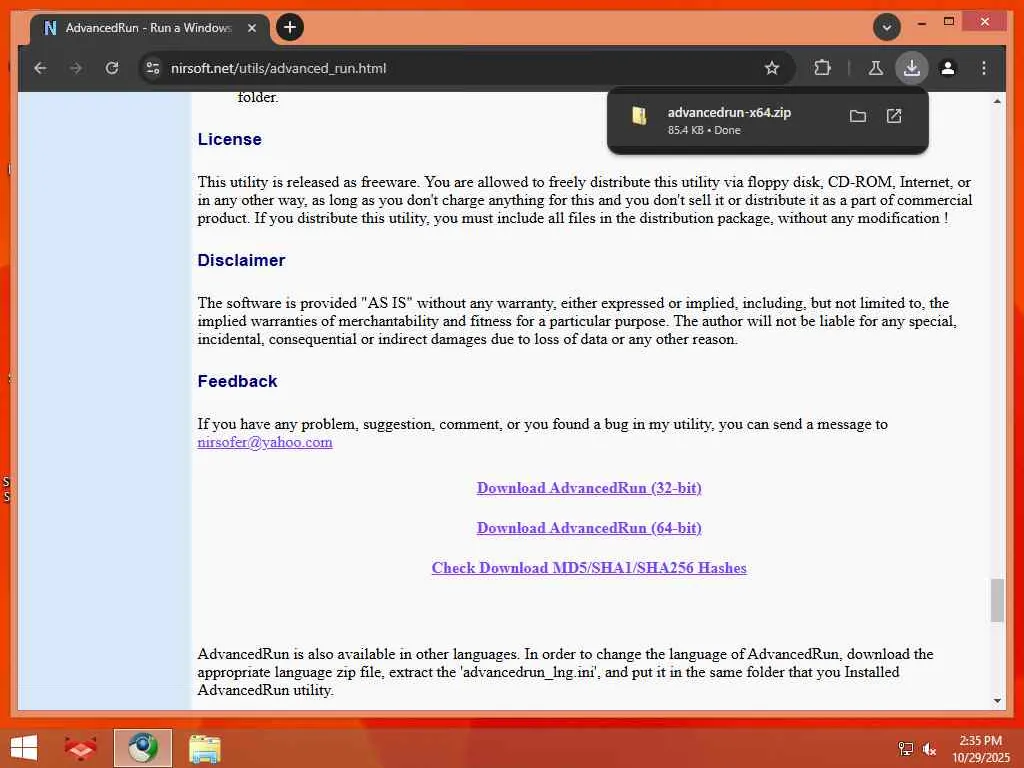Open the downloaded advancedrun-x64.zip file
1024x768 pixels.
(729, 112)
